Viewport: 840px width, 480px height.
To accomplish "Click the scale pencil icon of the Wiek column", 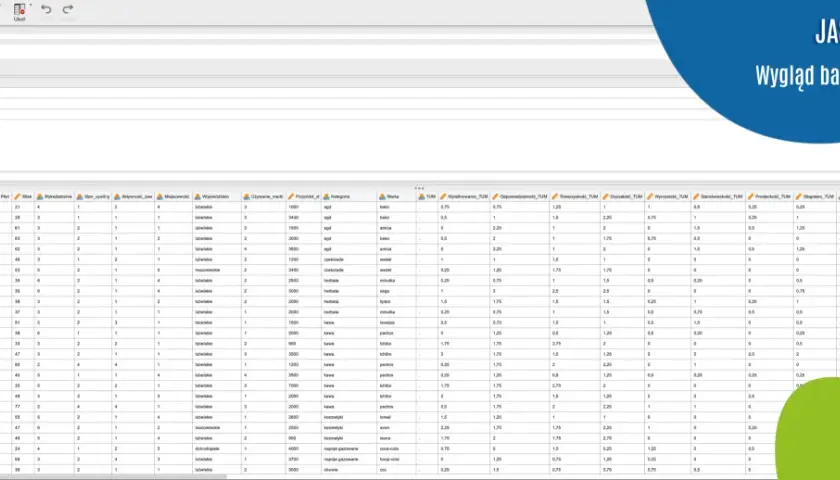I will 17,197.
